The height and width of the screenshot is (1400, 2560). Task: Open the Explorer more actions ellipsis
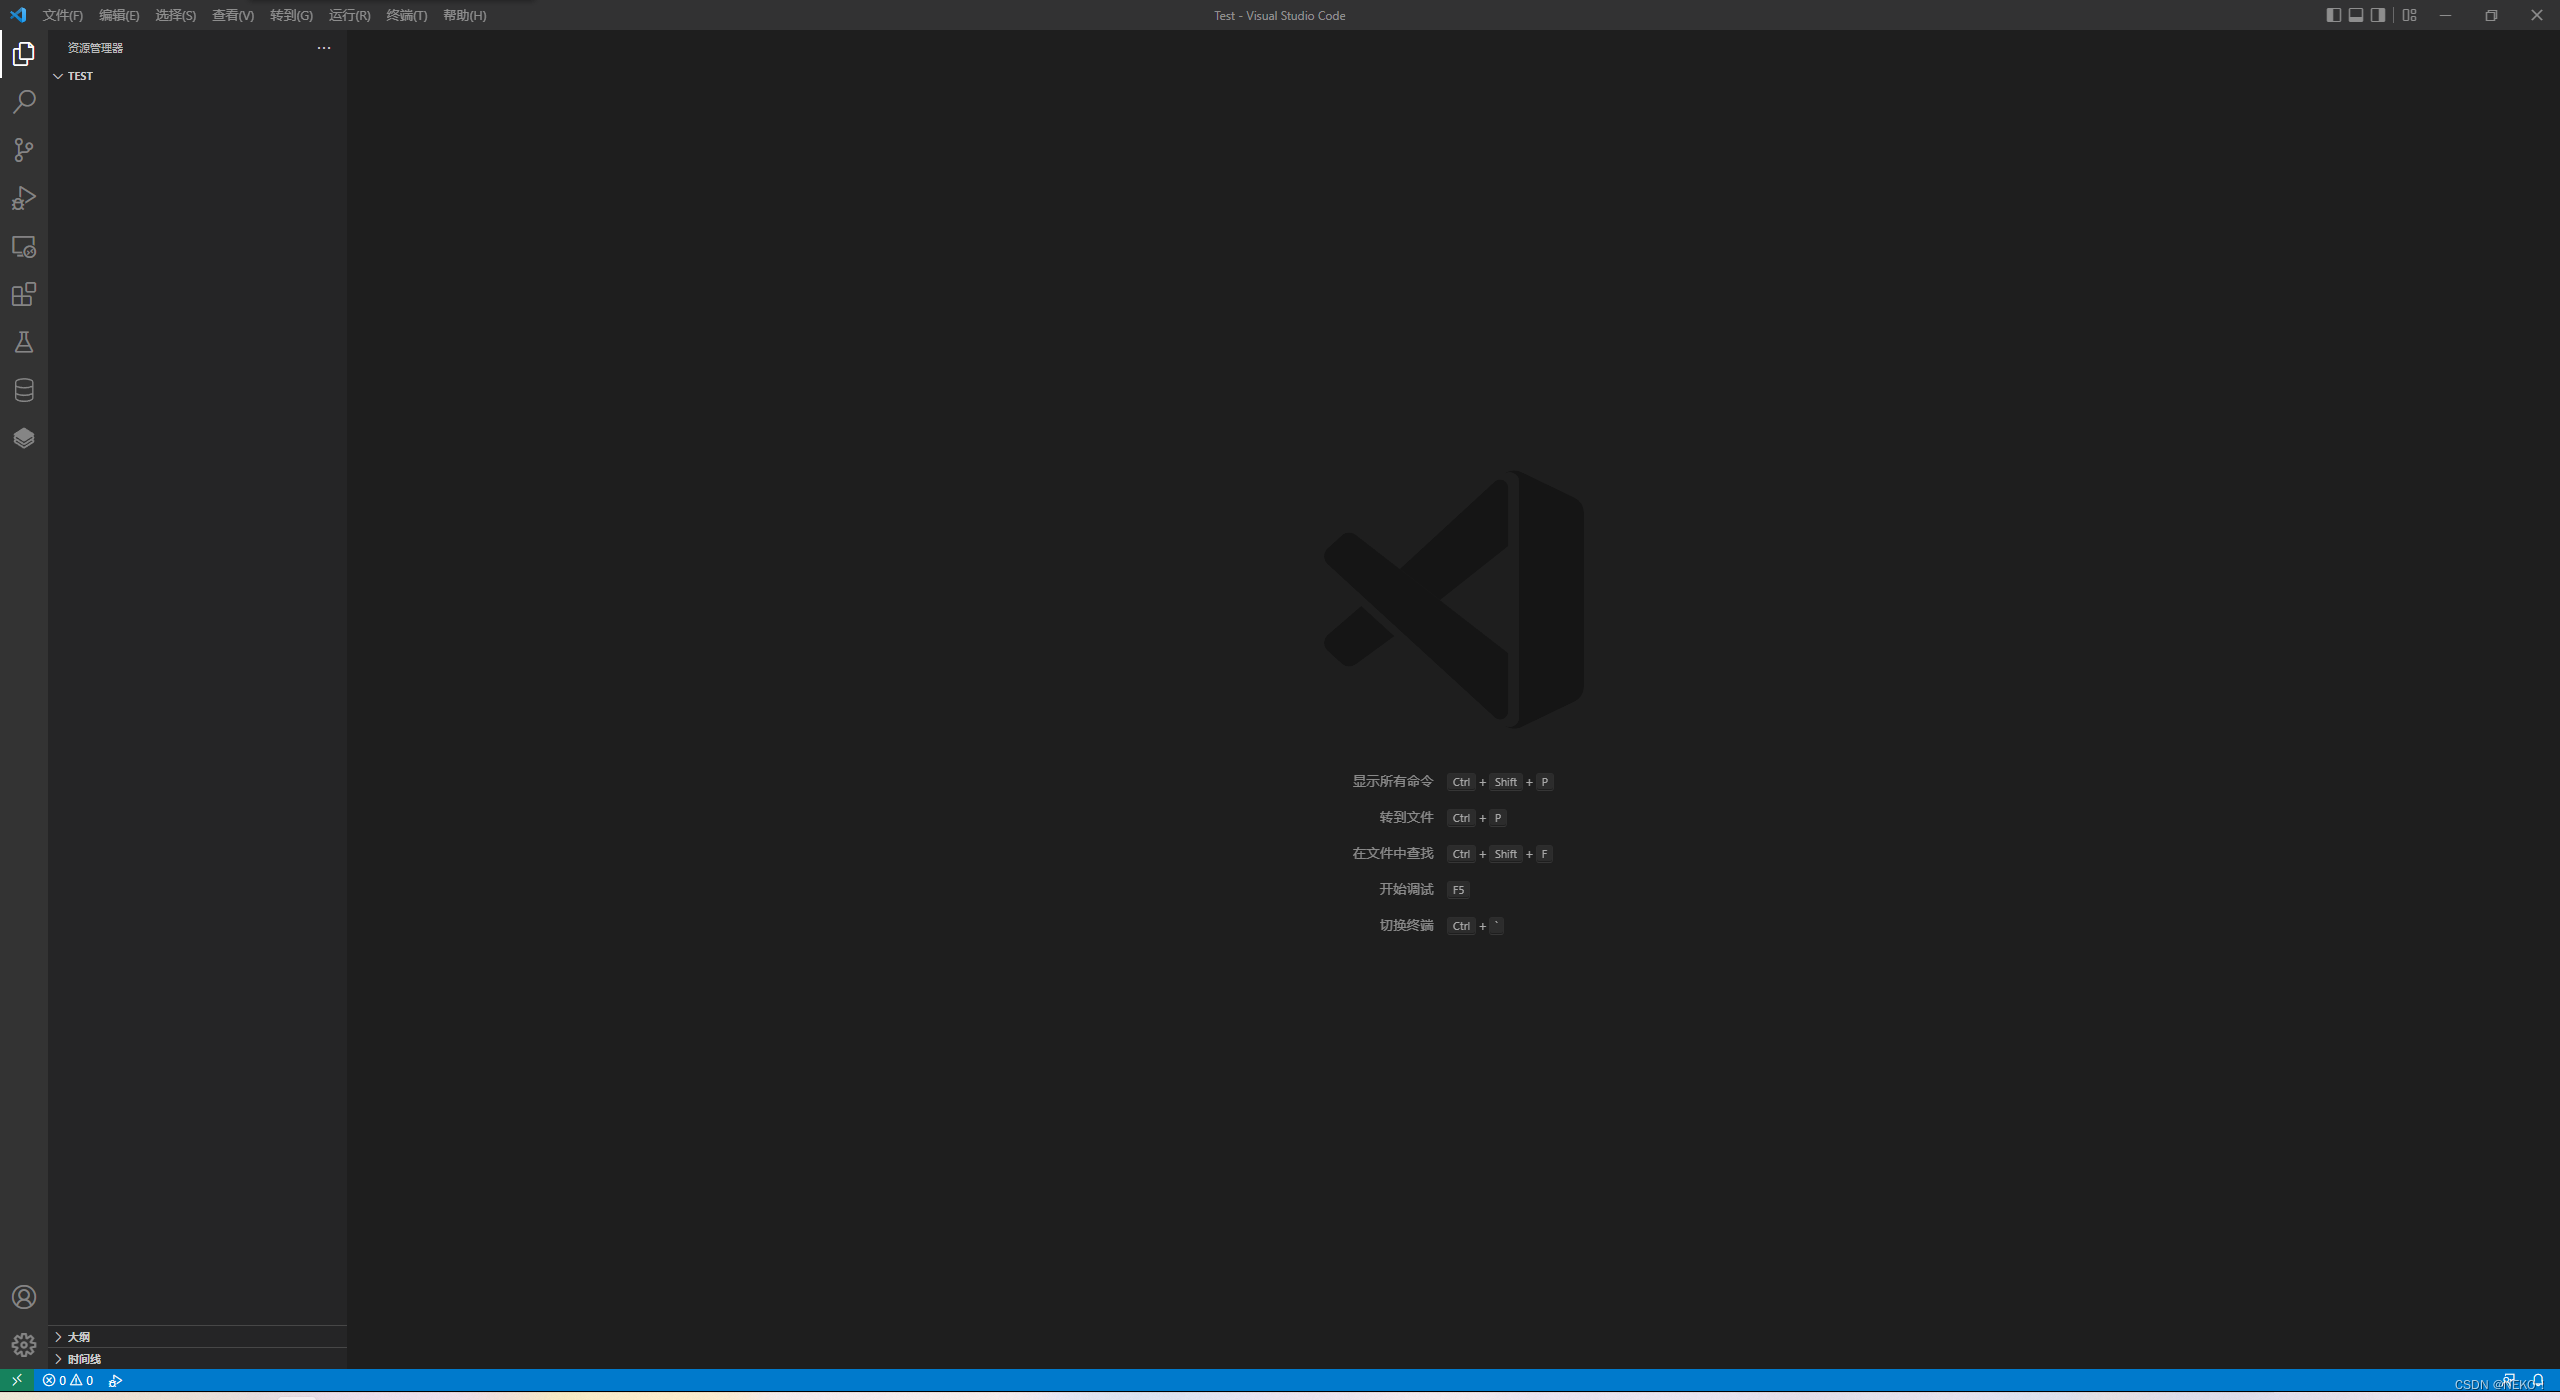tap(324, 48)
